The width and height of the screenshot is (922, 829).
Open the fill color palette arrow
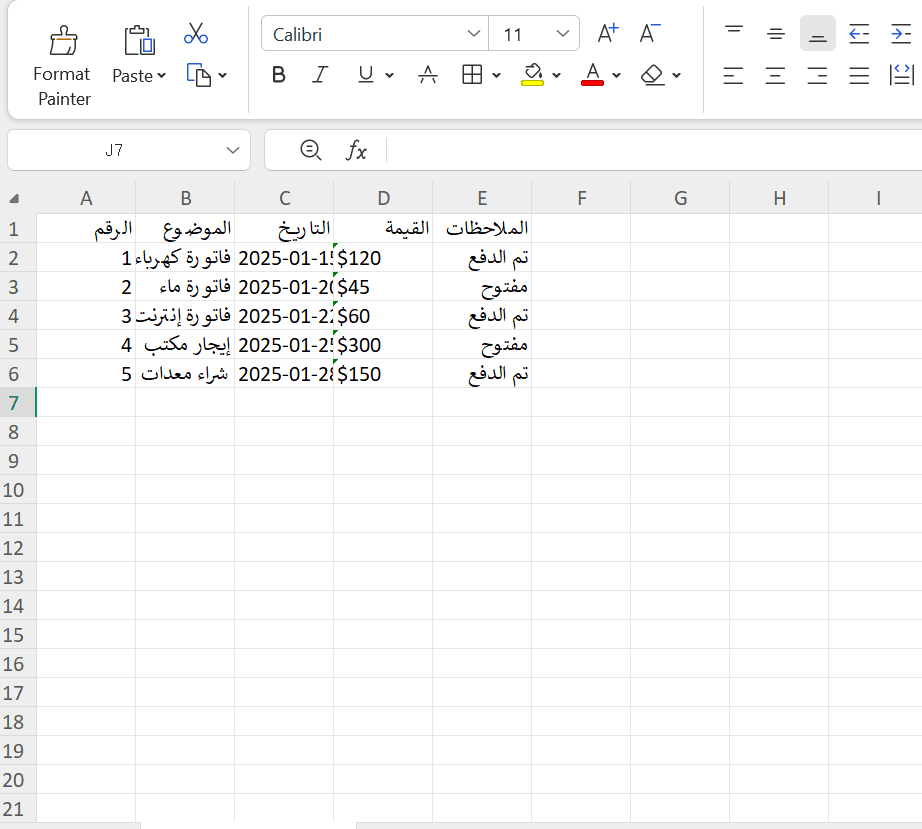pyautogui.click(x=556, y=75)
